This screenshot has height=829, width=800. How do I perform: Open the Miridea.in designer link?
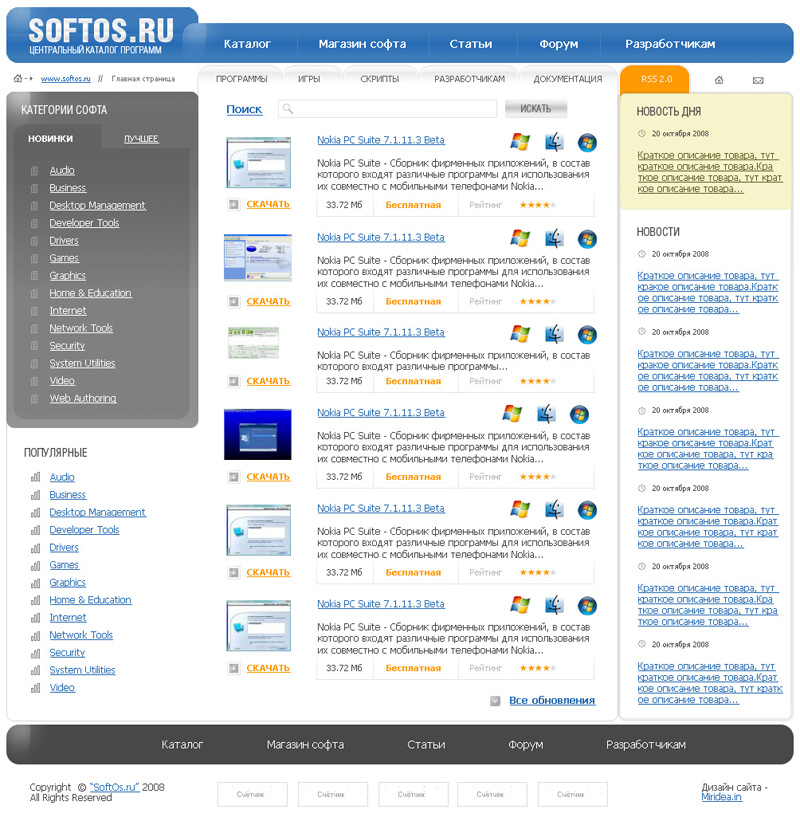pos(721,797)
